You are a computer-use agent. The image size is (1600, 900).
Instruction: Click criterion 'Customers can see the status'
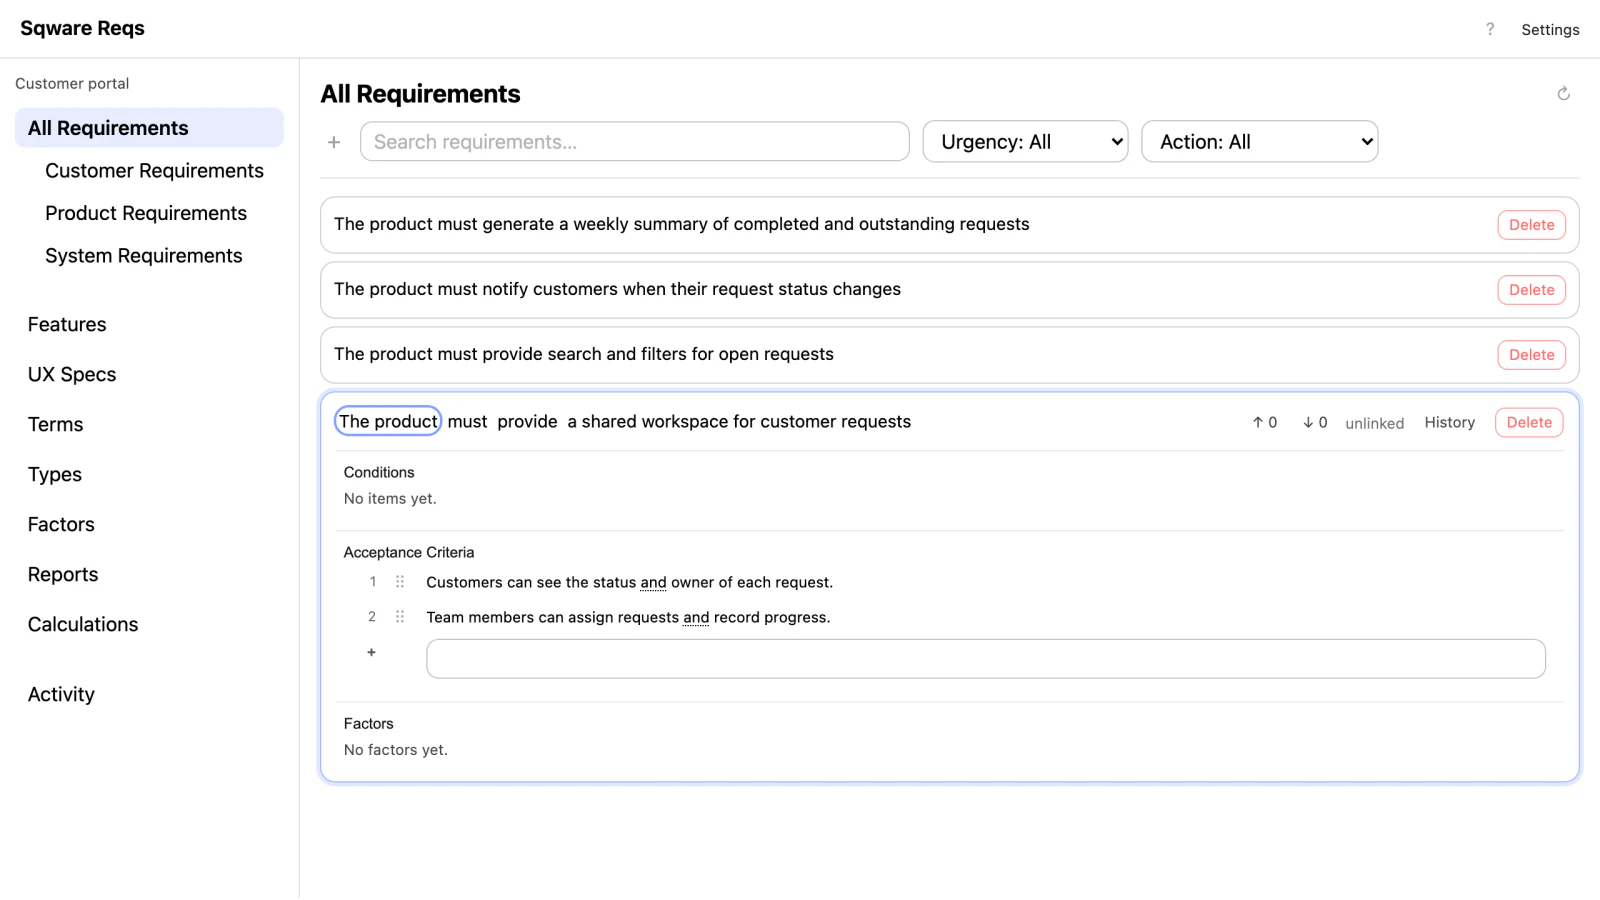(629, 582)
